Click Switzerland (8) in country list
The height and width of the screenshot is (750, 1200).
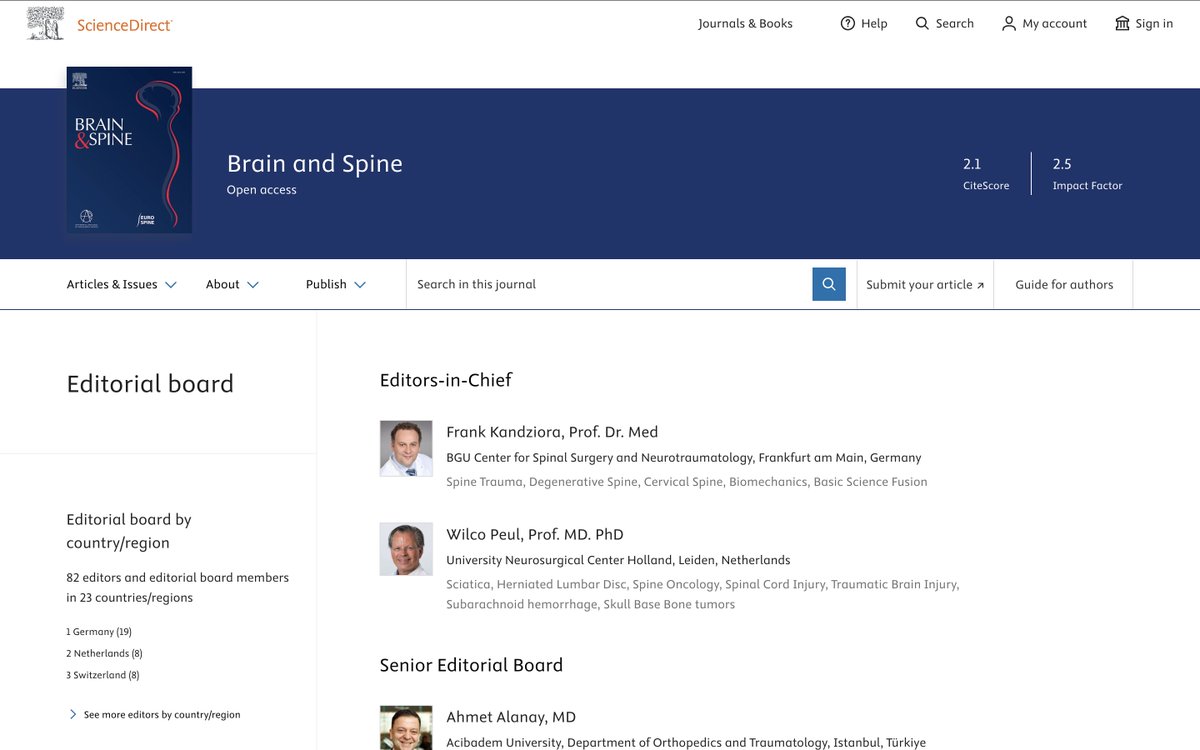click(103, 675)
